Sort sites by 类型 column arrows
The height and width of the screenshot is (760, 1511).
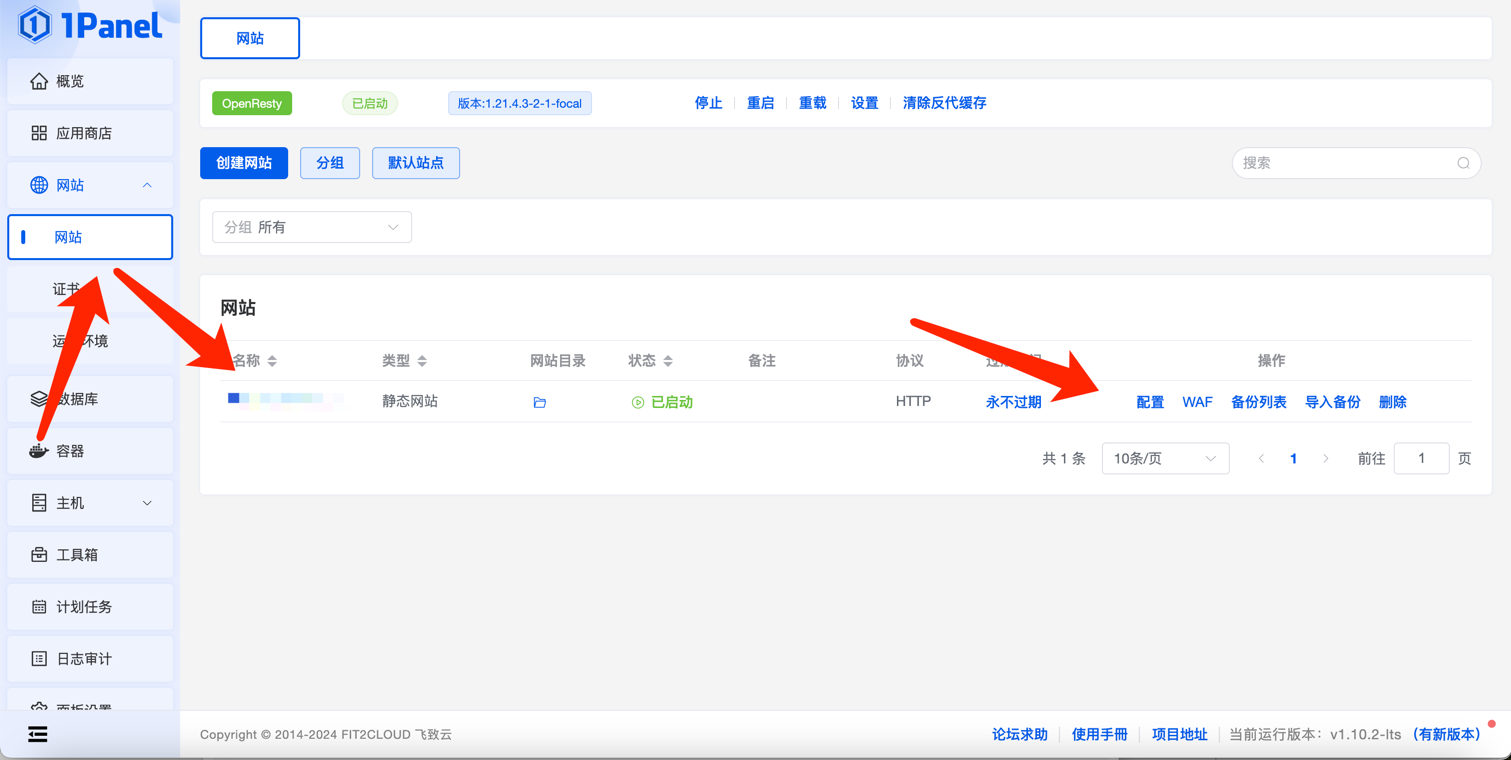pos(422,361)
